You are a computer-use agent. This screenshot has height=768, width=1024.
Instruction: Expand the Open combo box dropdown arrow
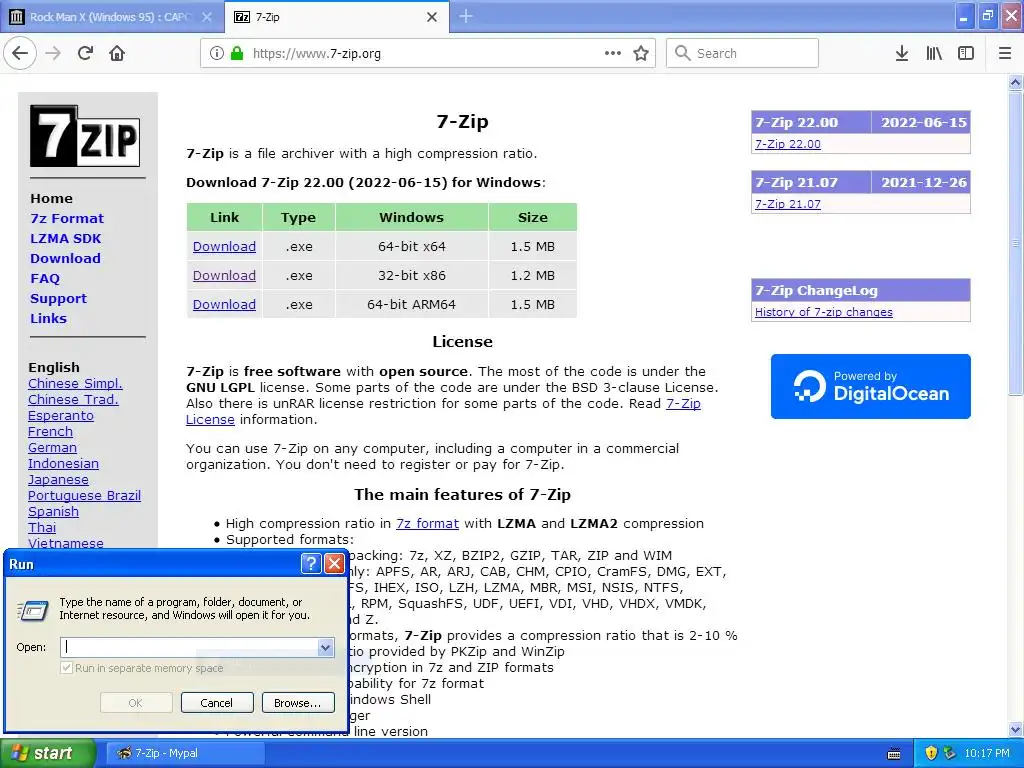click(325, 647)
